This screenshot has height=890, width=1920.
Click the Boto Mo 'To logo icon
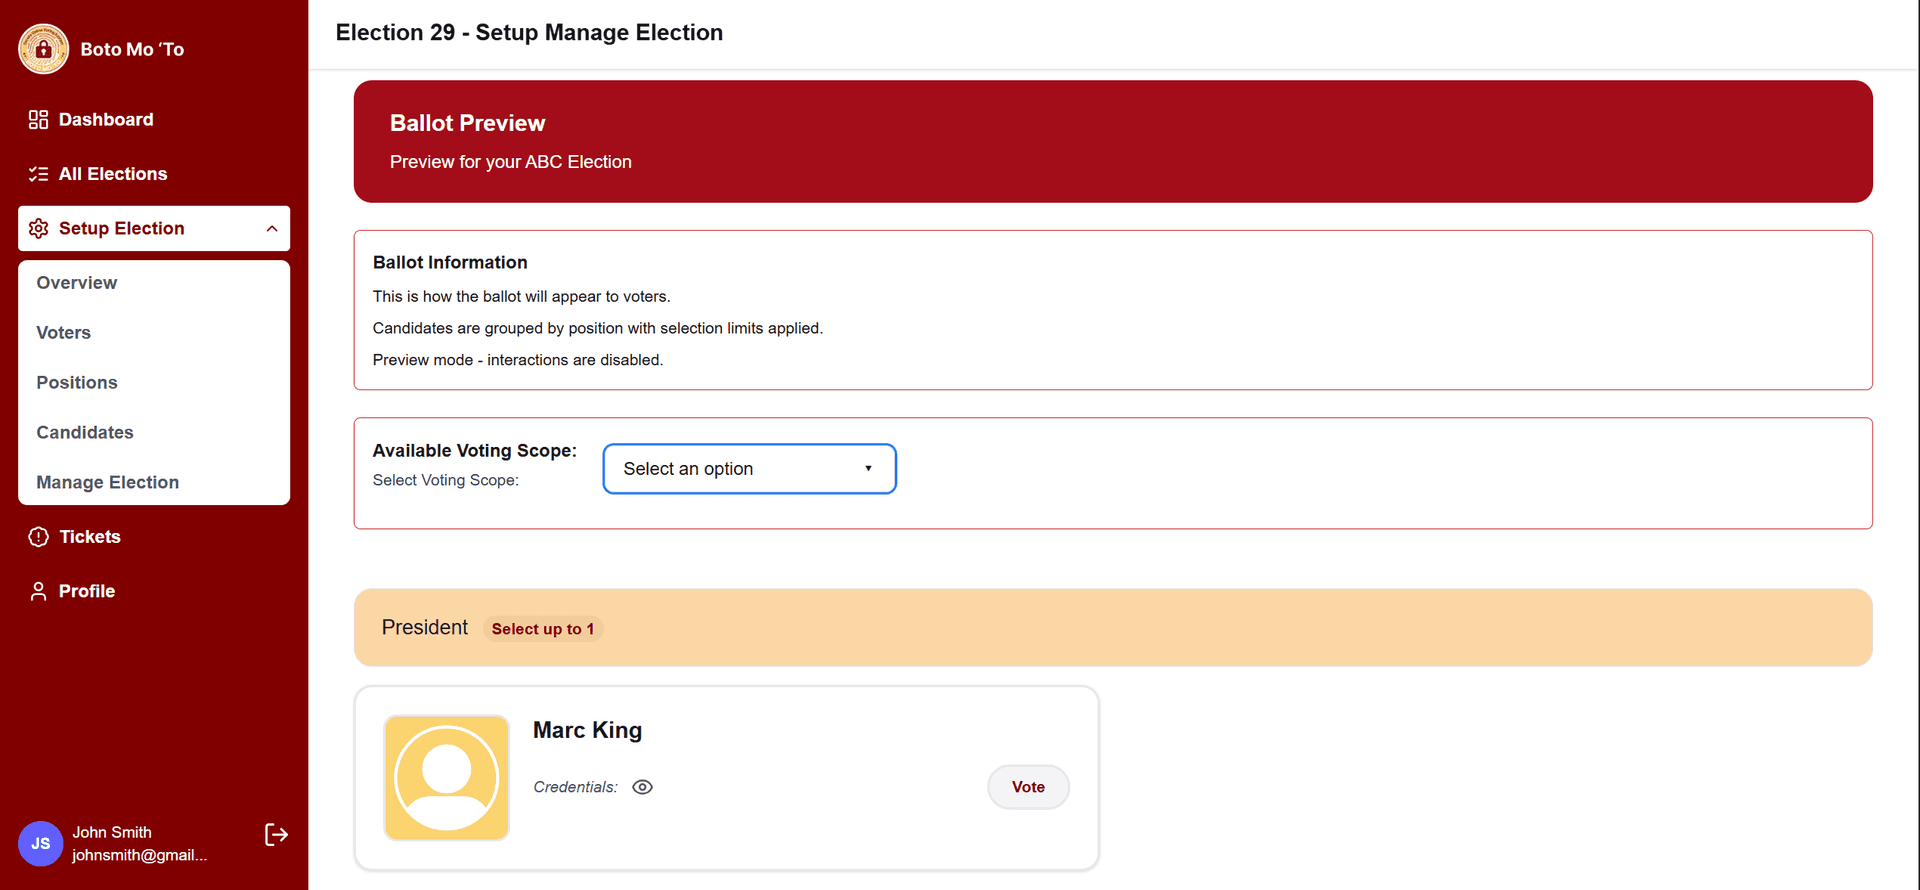point(43,49)
